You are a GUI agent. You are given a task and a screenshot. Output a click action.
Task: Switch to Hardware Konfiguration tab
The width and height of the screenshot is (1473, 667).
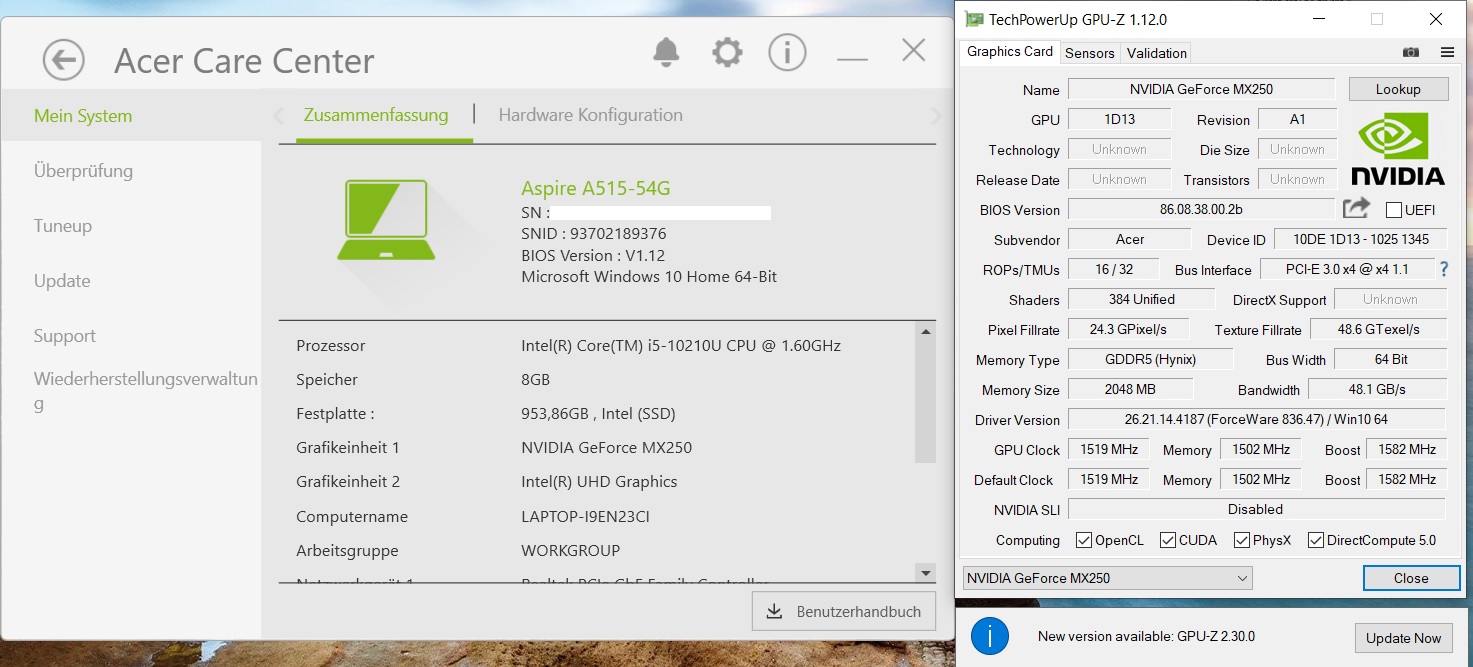pyautogui.click(x=591, y=115)
